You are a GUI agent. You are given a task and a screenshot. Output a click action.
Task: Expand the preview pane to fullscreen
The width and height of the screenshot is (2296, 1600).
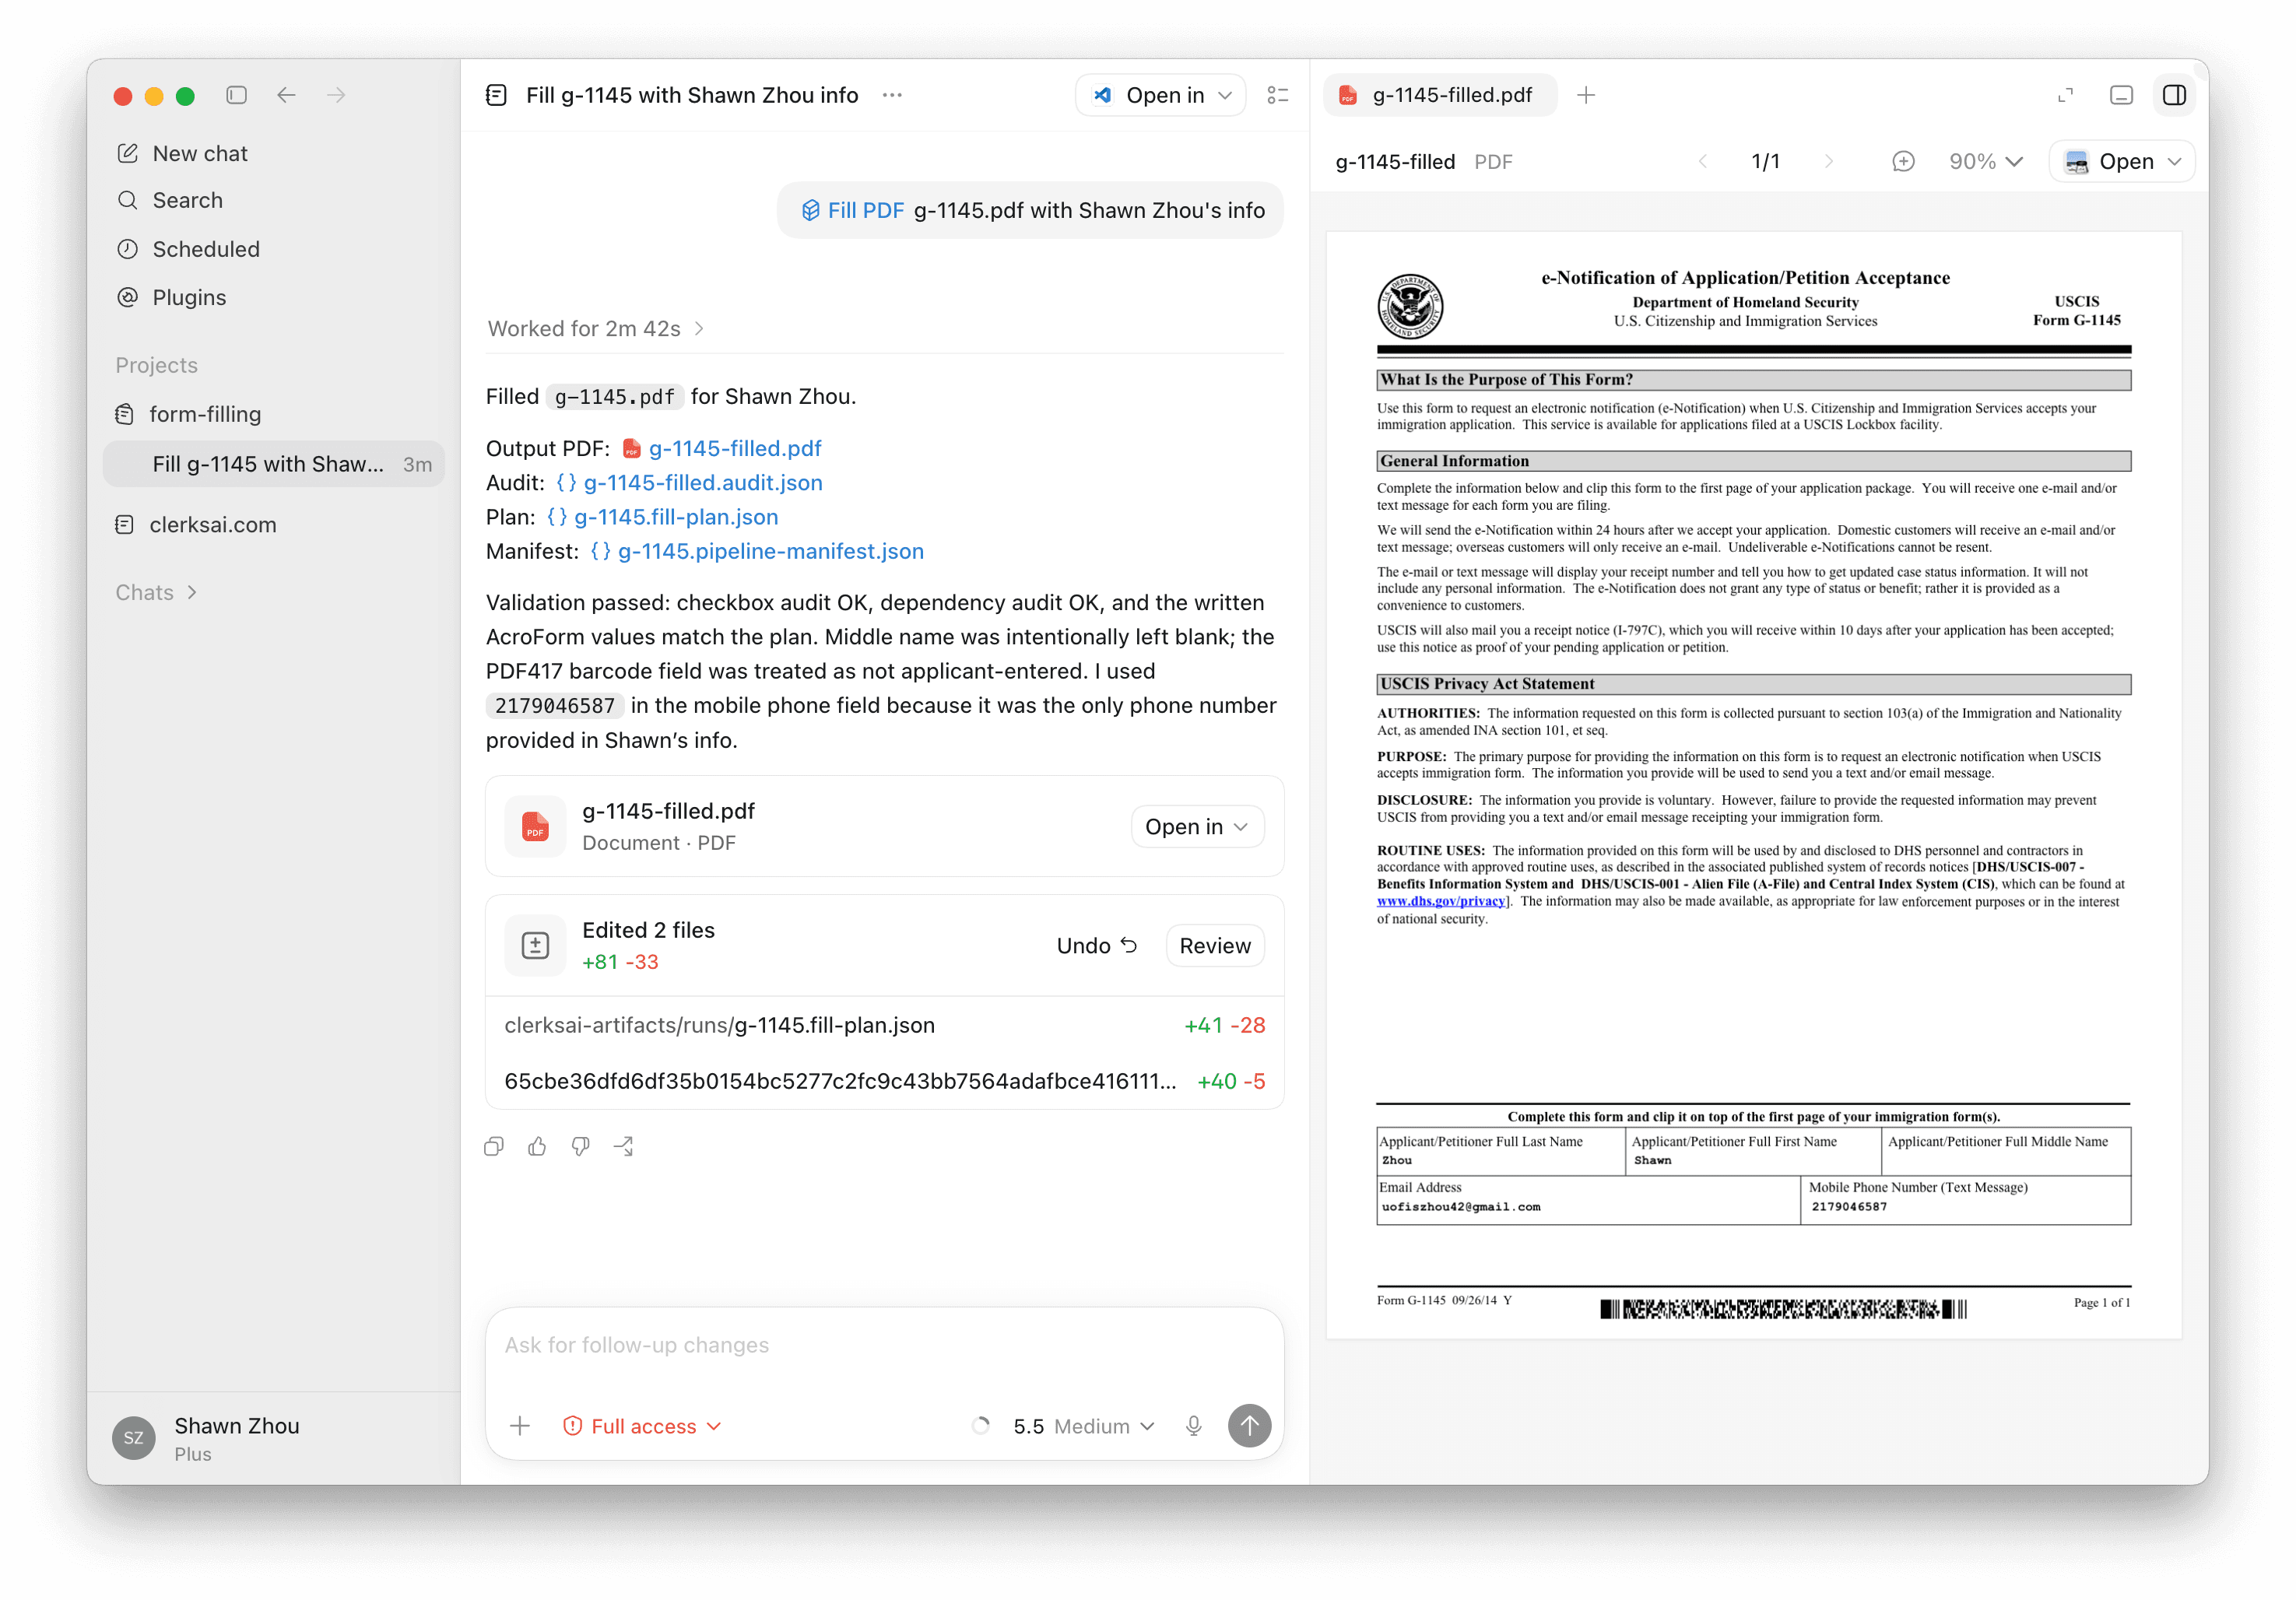click(2065, 95)
